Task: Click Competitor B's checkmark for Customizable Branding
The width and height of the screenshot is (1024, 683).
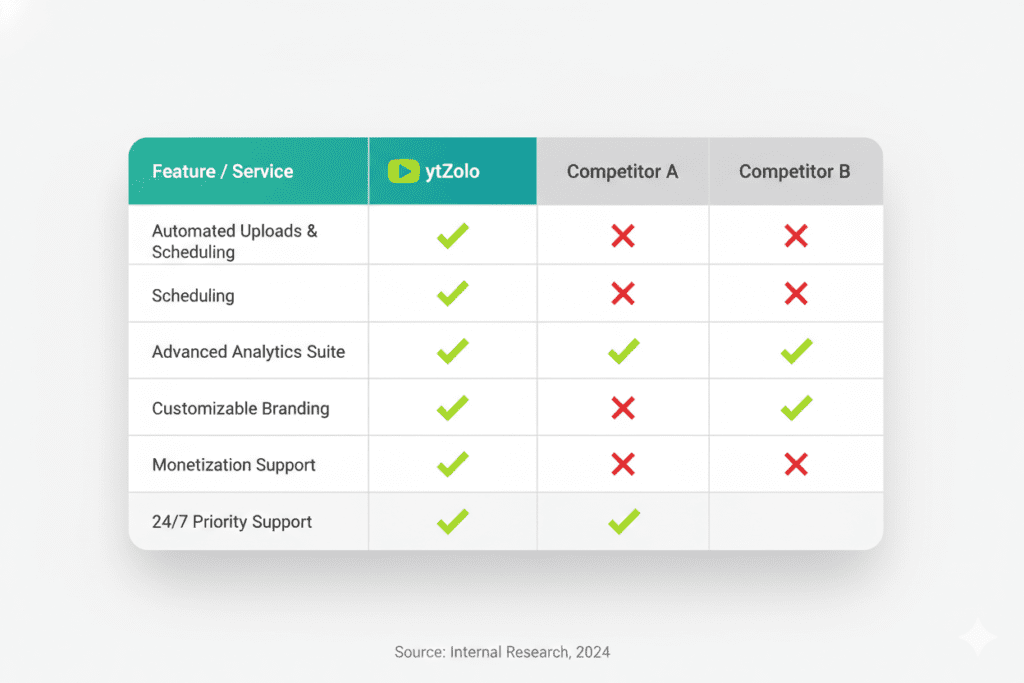Action: coord(796,407)
